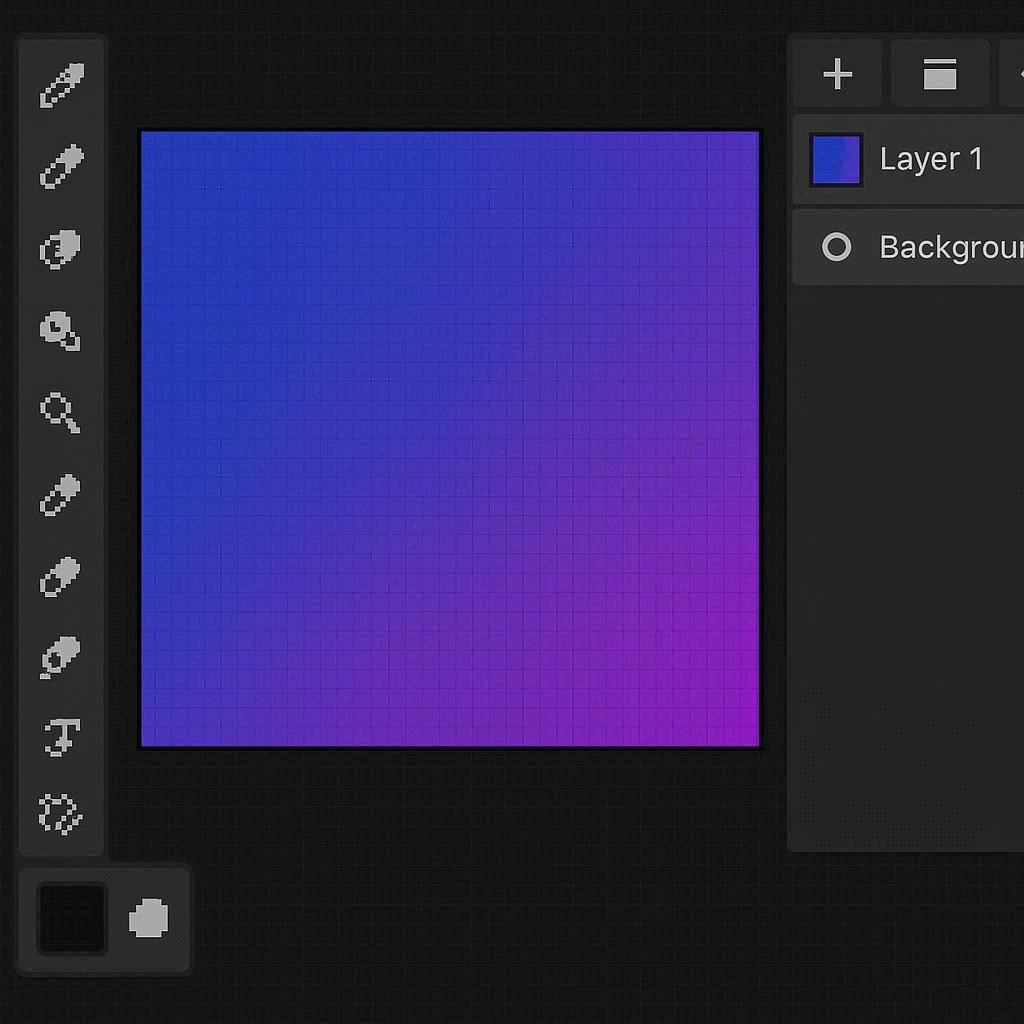This screenshot has width=1024, height=1024.
Task: Open the black foreground color swatch
Action: click(x=72, y=918)
